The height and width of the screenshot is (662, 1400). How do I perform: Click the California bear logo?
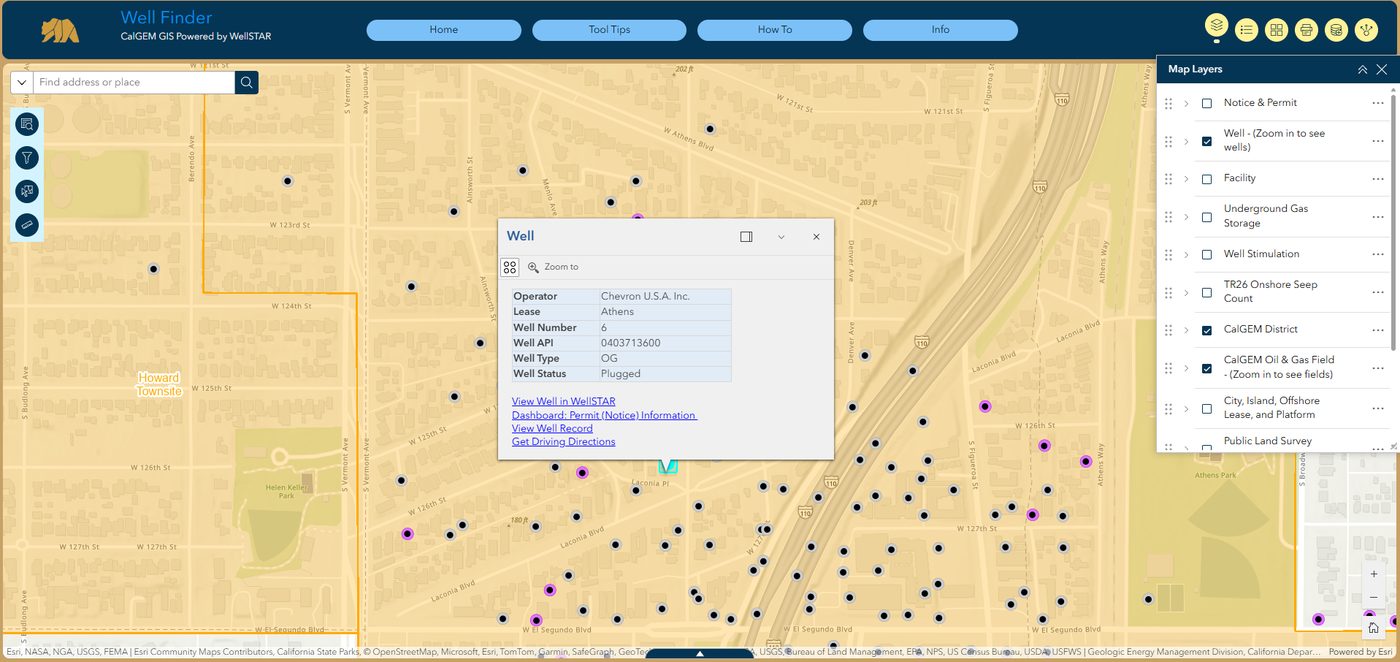[60, 31]
